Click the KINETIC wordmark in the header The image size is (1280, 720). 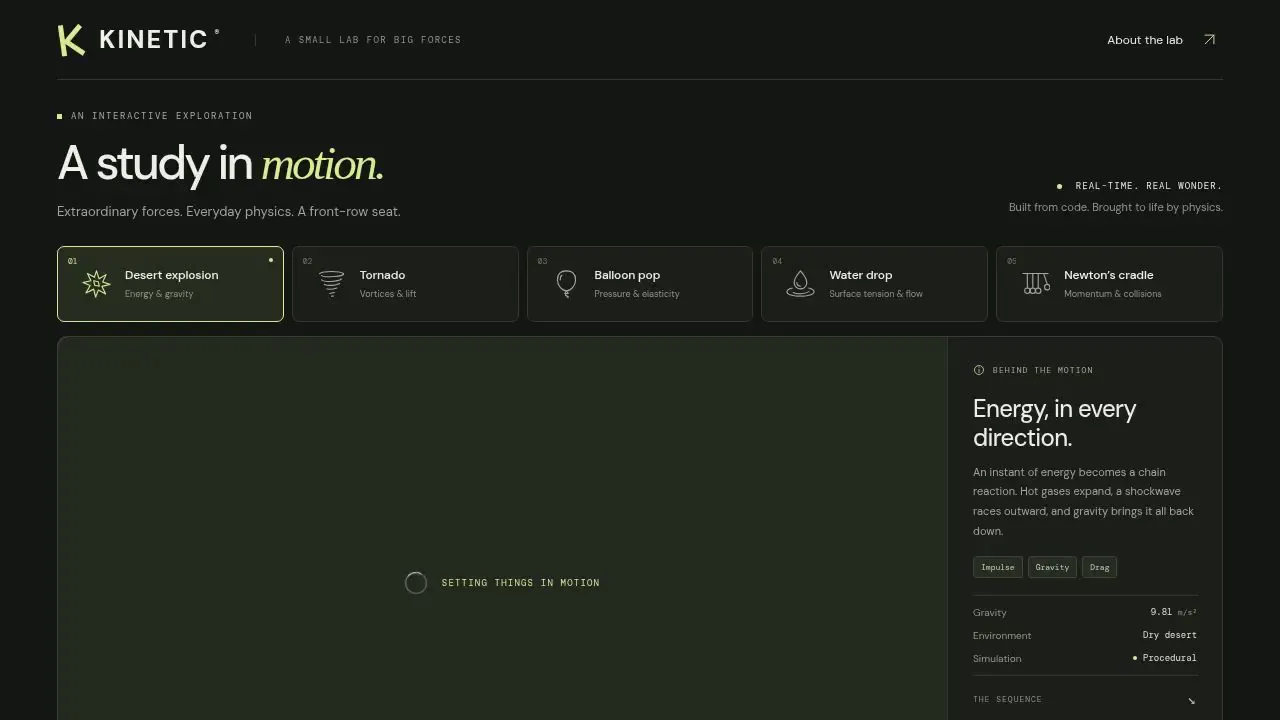pyautogui.click(x=153, y=40)
